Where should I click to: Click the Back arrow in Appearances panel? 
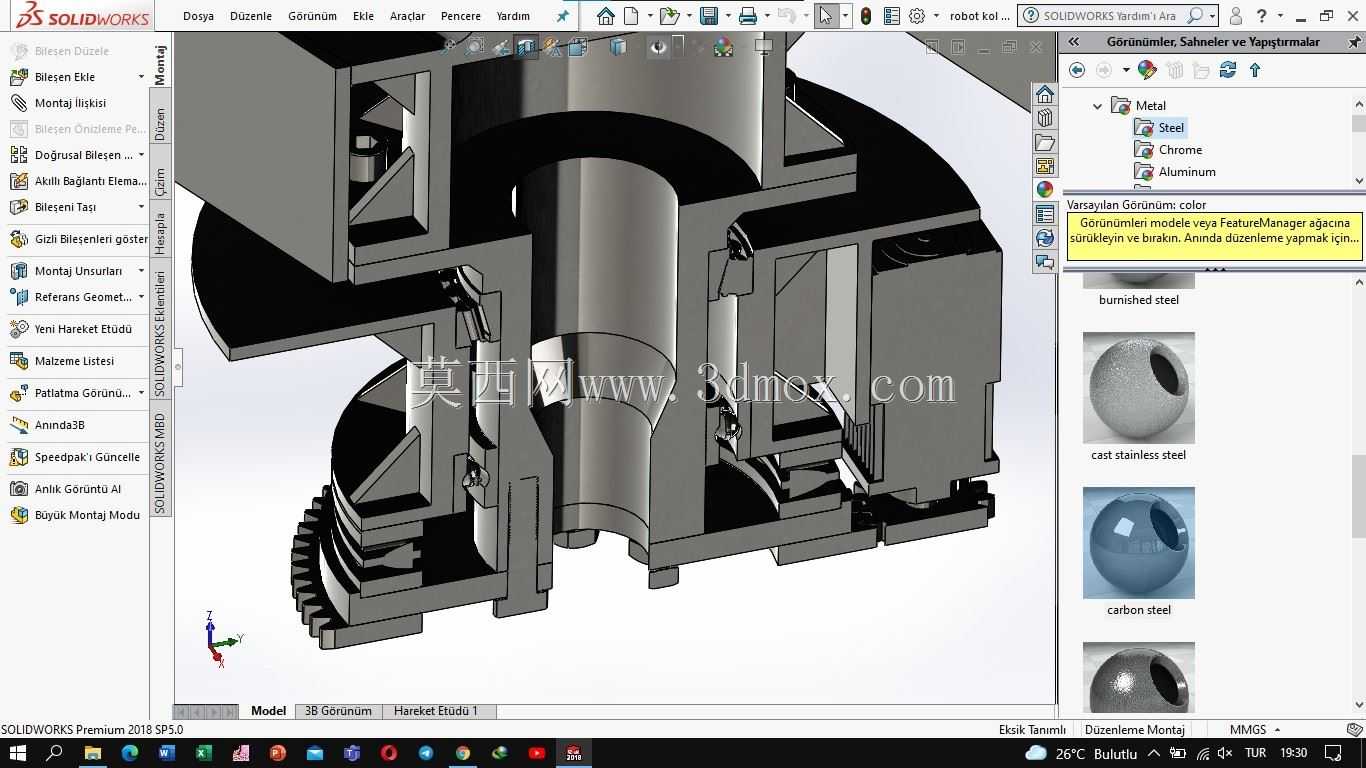pos(1077,70)
